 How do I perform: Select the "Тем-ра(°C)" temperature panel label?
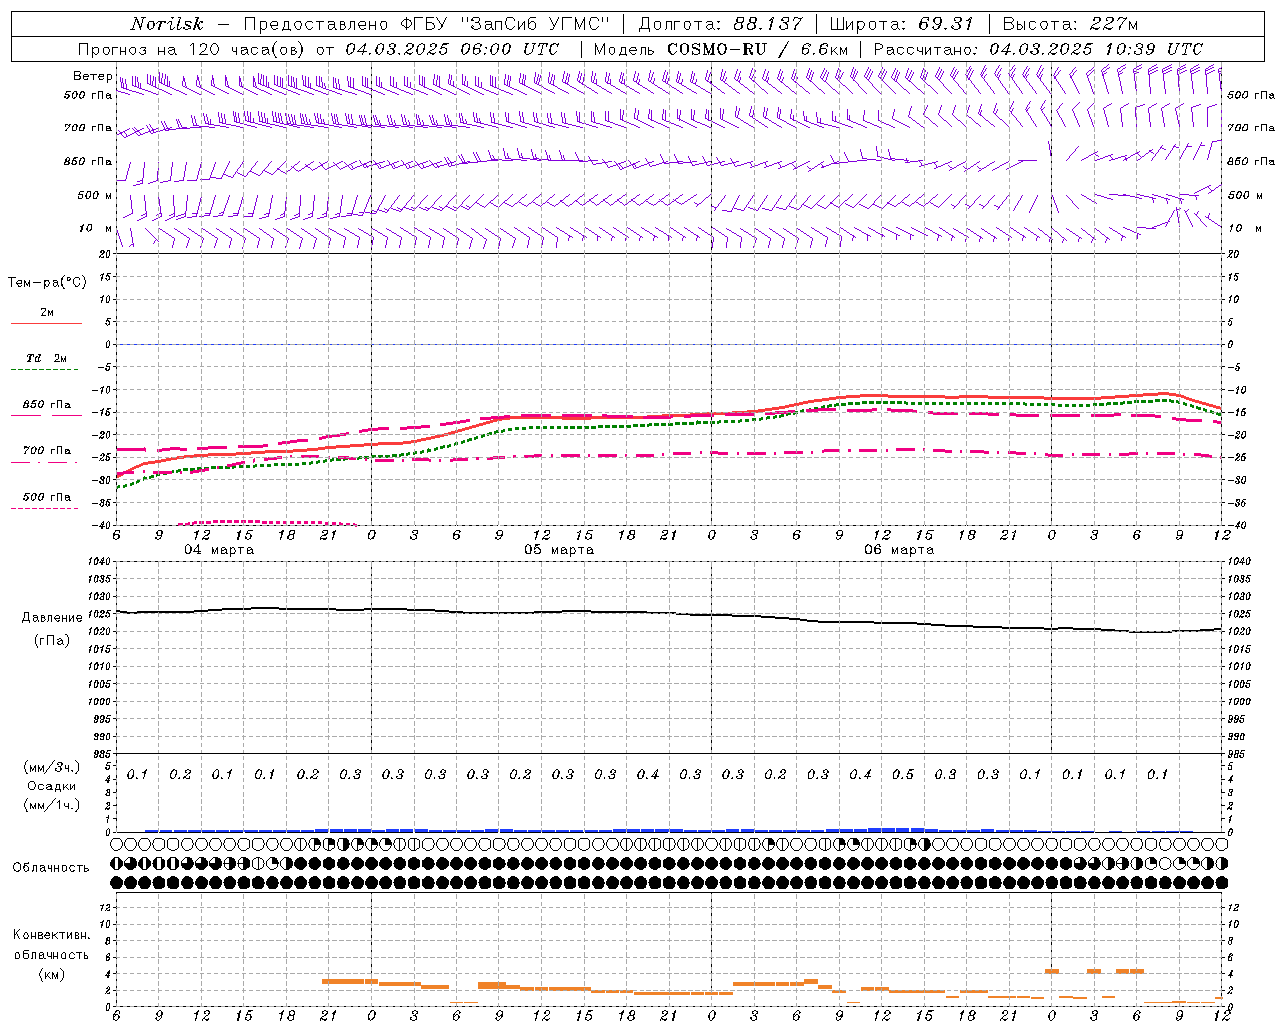pyautogui.click(x=47, y=283)
